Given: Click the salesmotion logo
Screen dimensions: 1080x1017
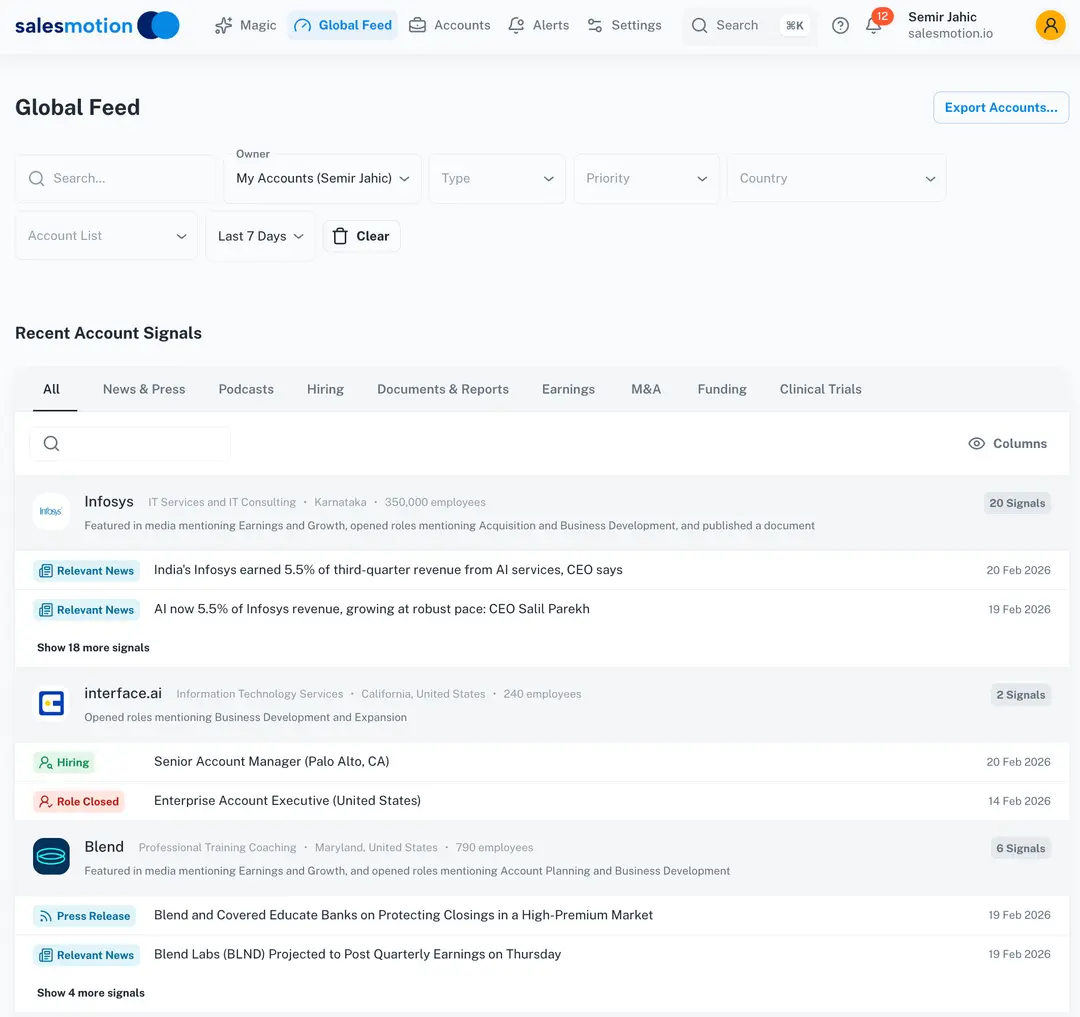Looking at the screenshot, I should (97, 25).
